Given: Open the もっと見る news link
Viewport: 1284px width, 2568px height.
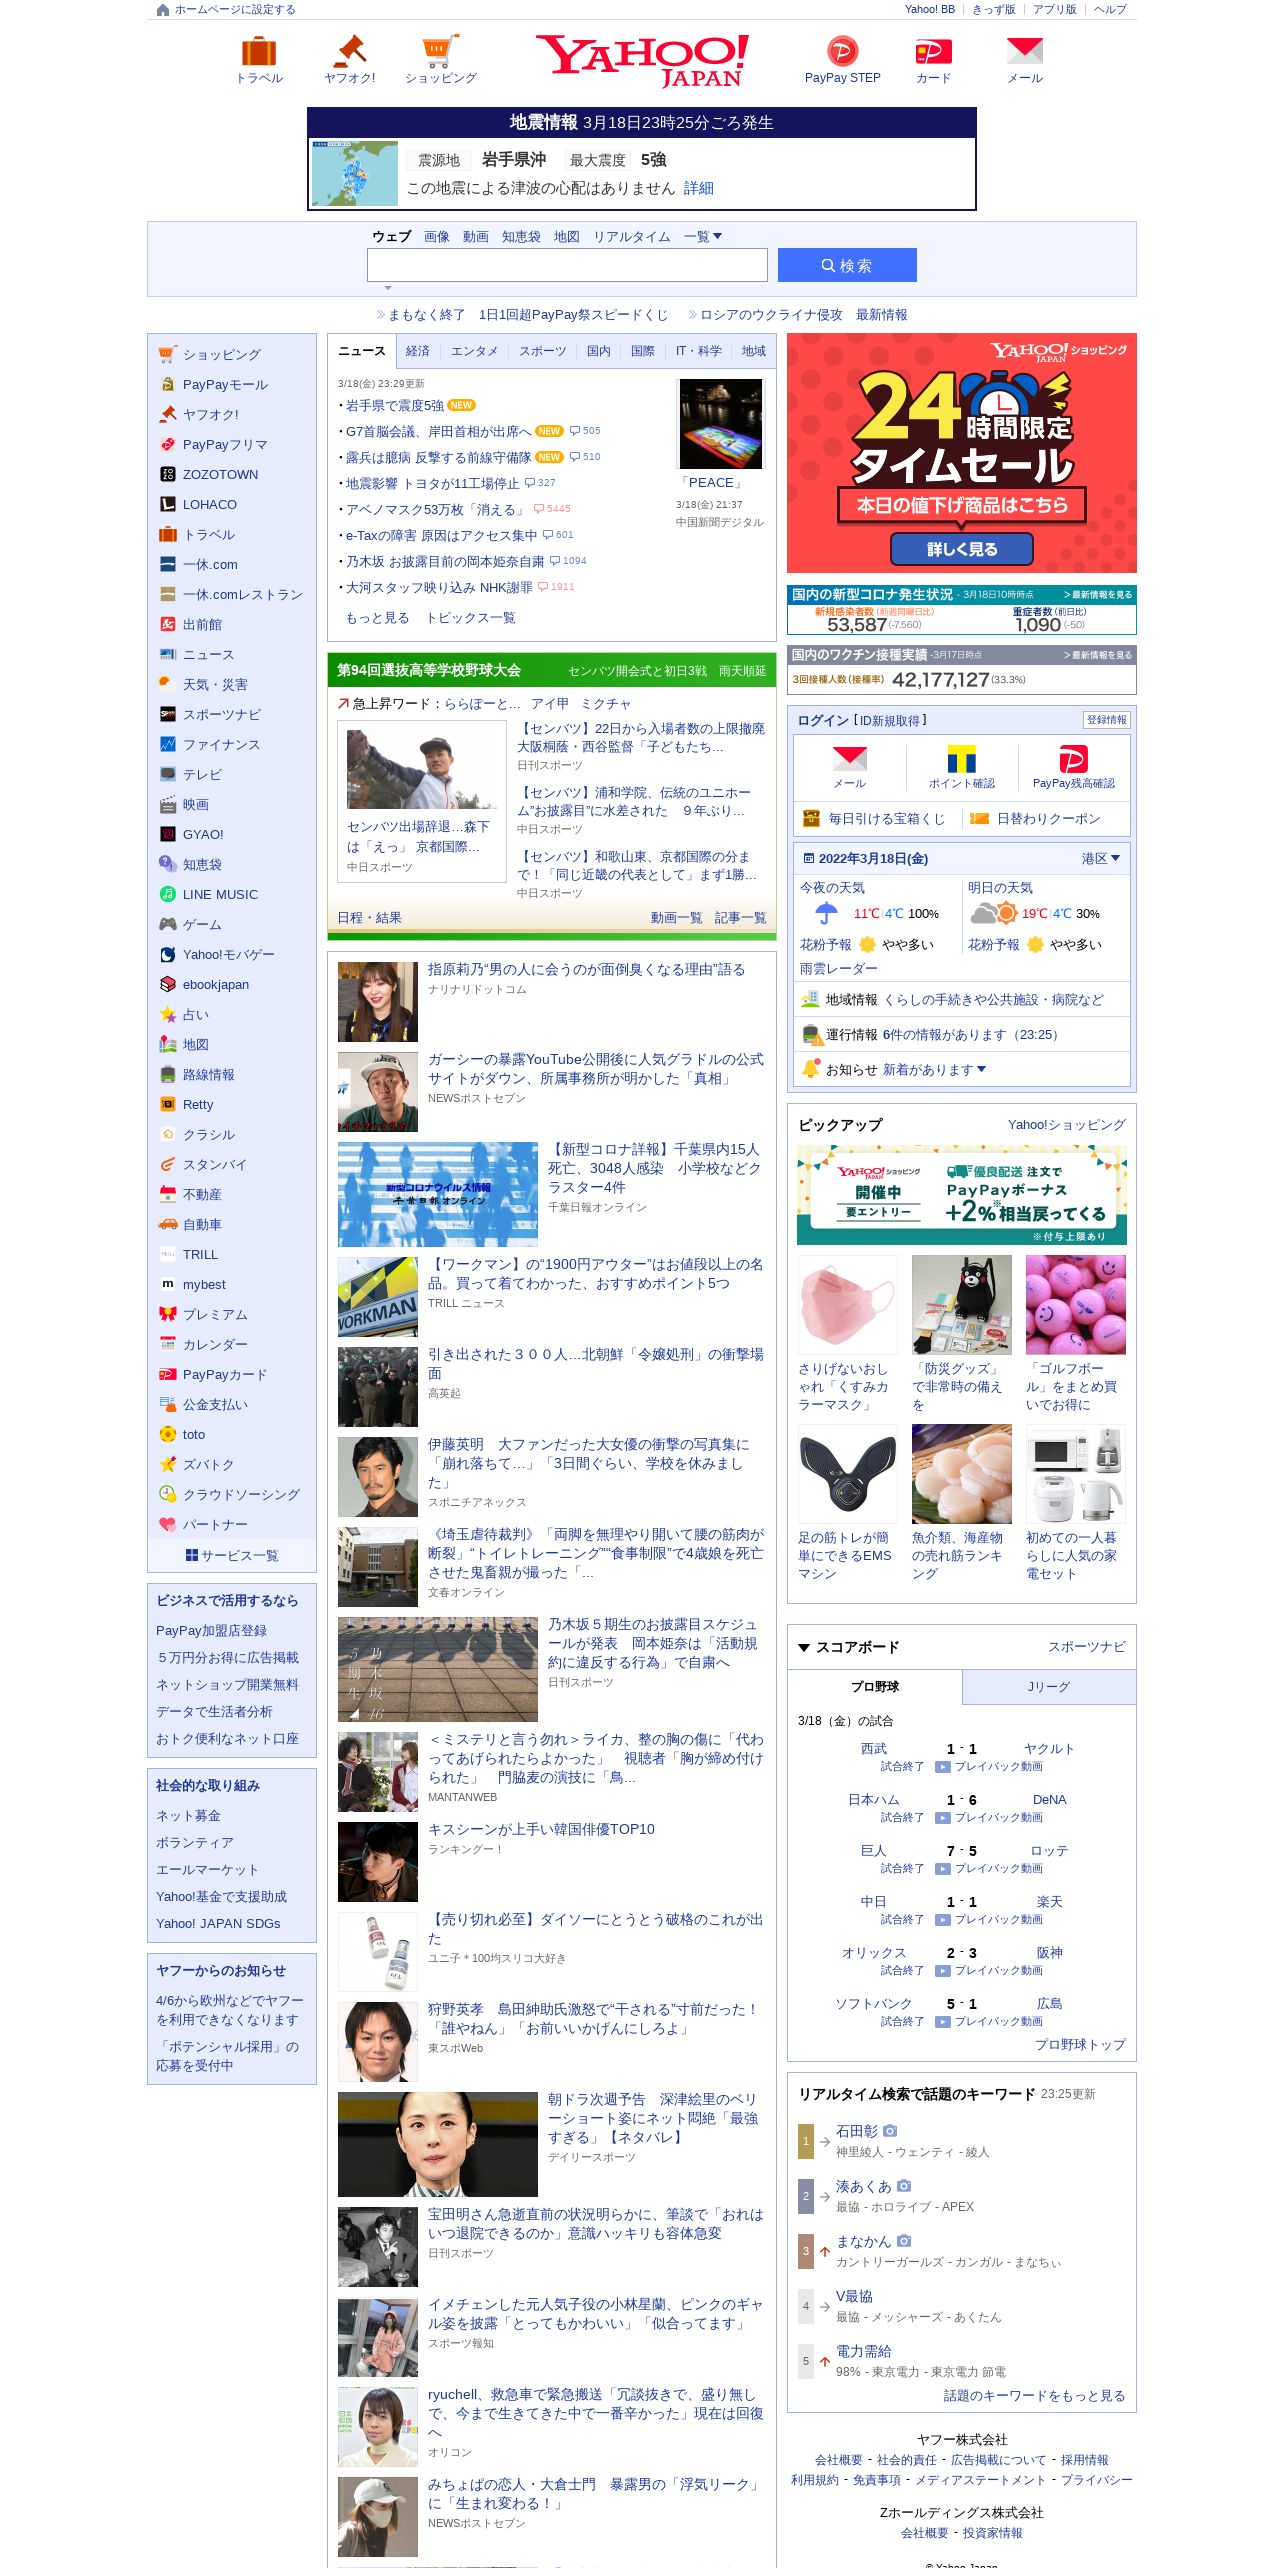Looking at the screenshot, I should tap(378, 618).
